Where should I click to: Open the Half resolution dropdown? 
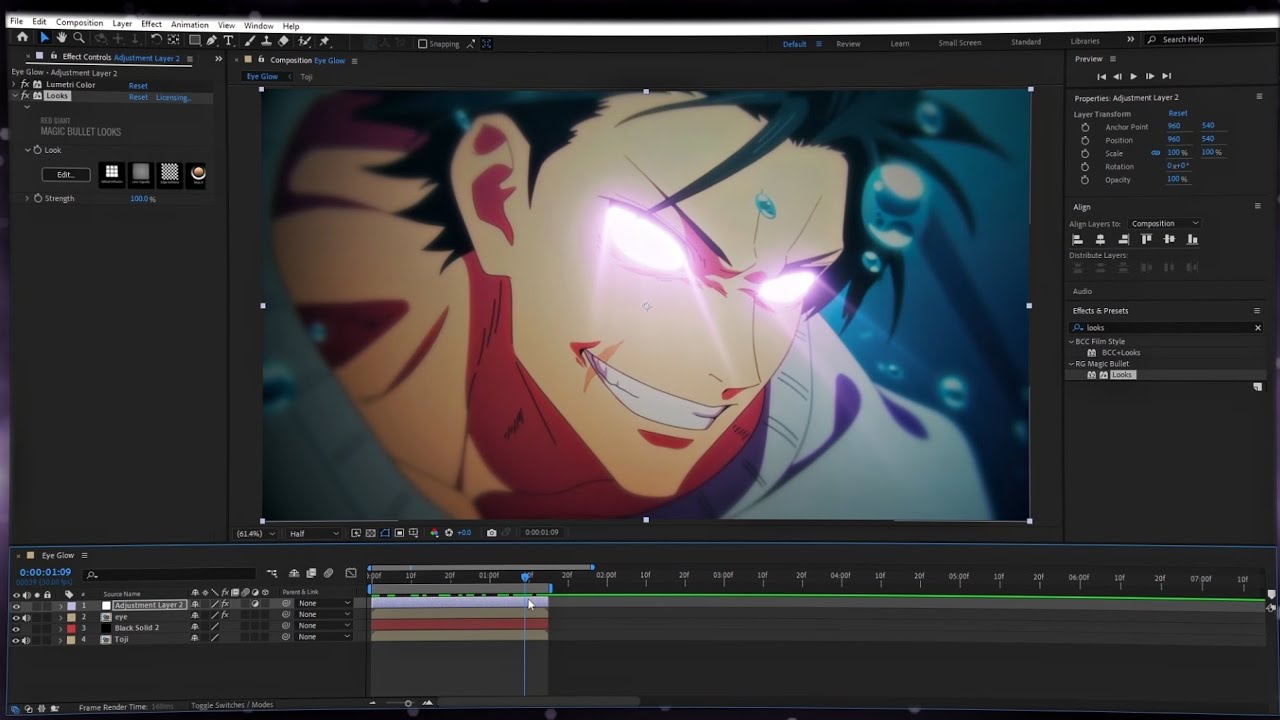tap(314, 533)
